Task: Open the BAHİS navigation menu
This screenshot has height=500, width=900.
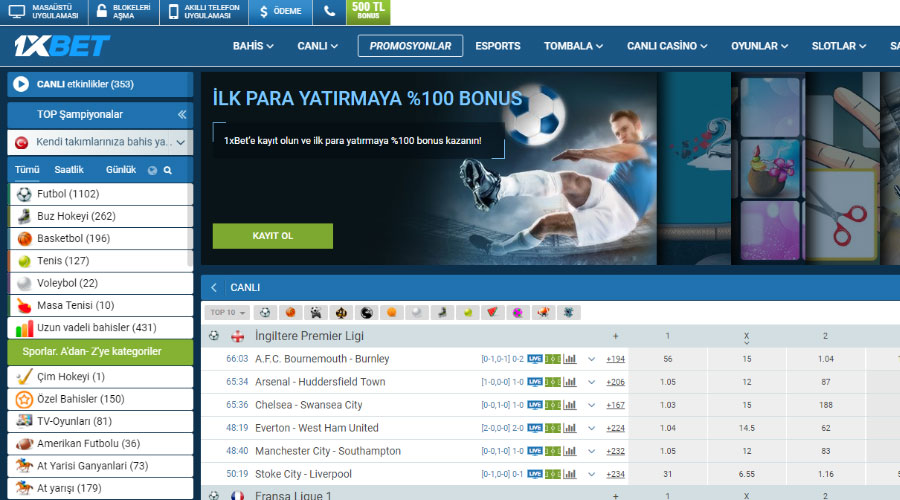Action: pyautogui.click(x=254, y=46)
